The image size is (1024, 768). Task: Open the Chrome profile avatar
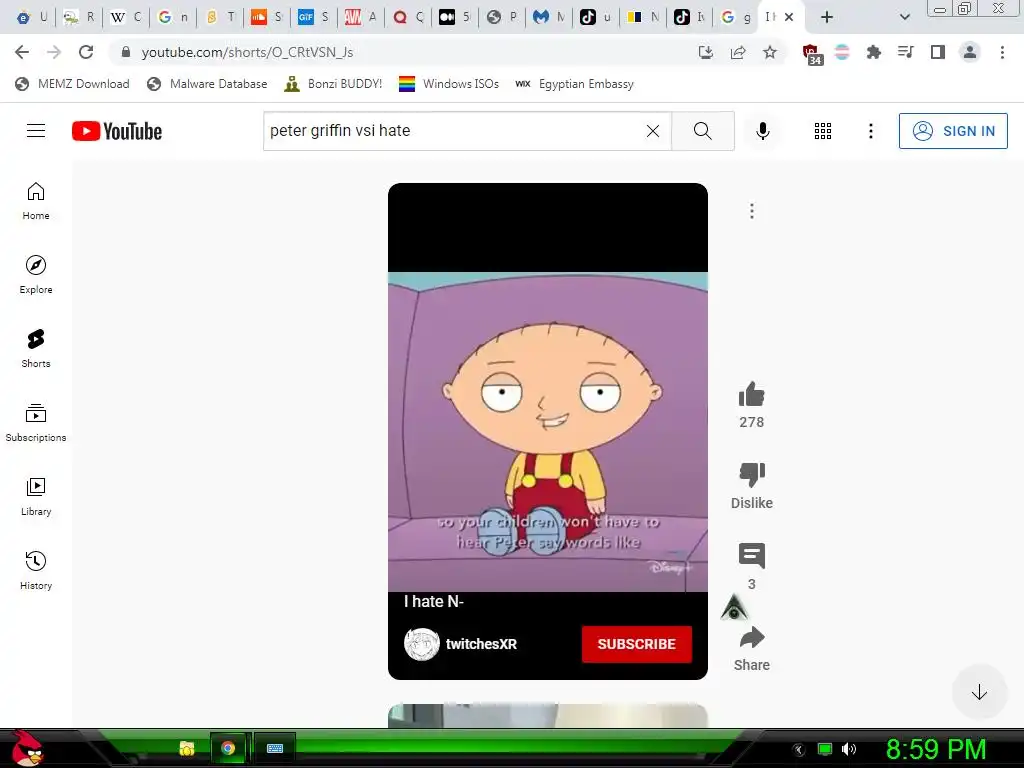point(970,52)
